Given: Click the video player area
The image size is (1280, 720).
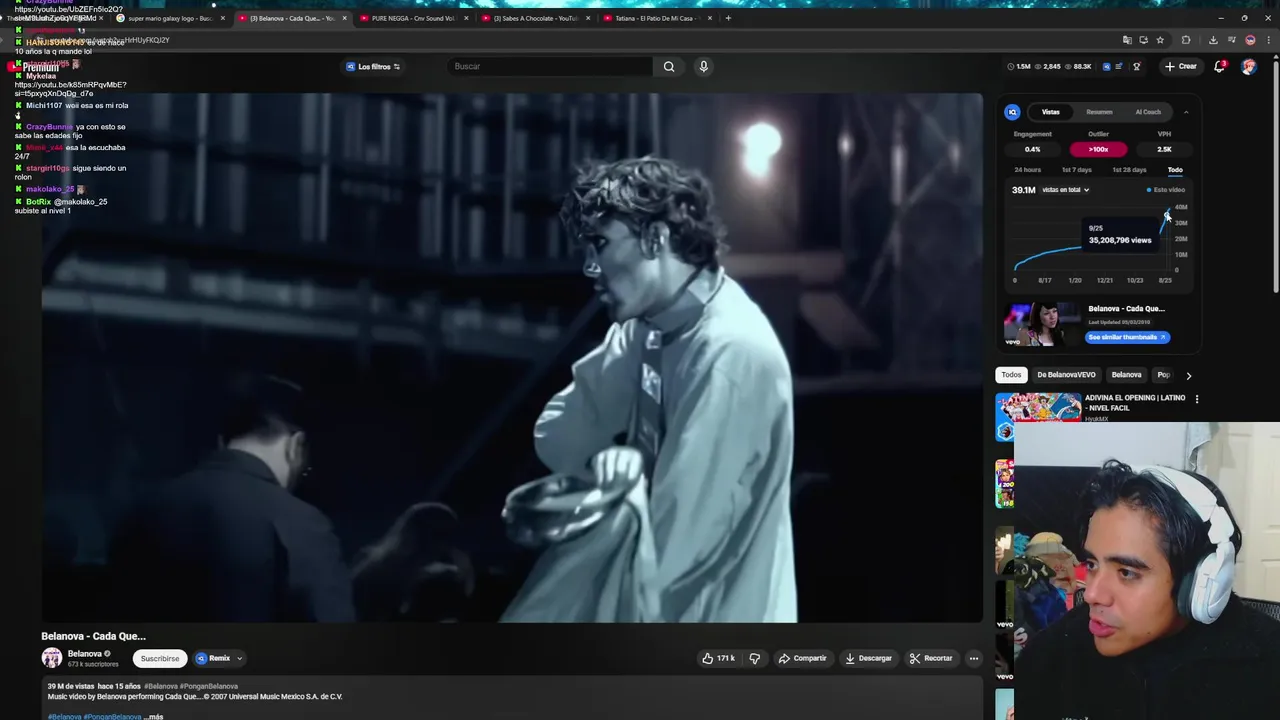Looking at the screenshot, I should point(512,358).
